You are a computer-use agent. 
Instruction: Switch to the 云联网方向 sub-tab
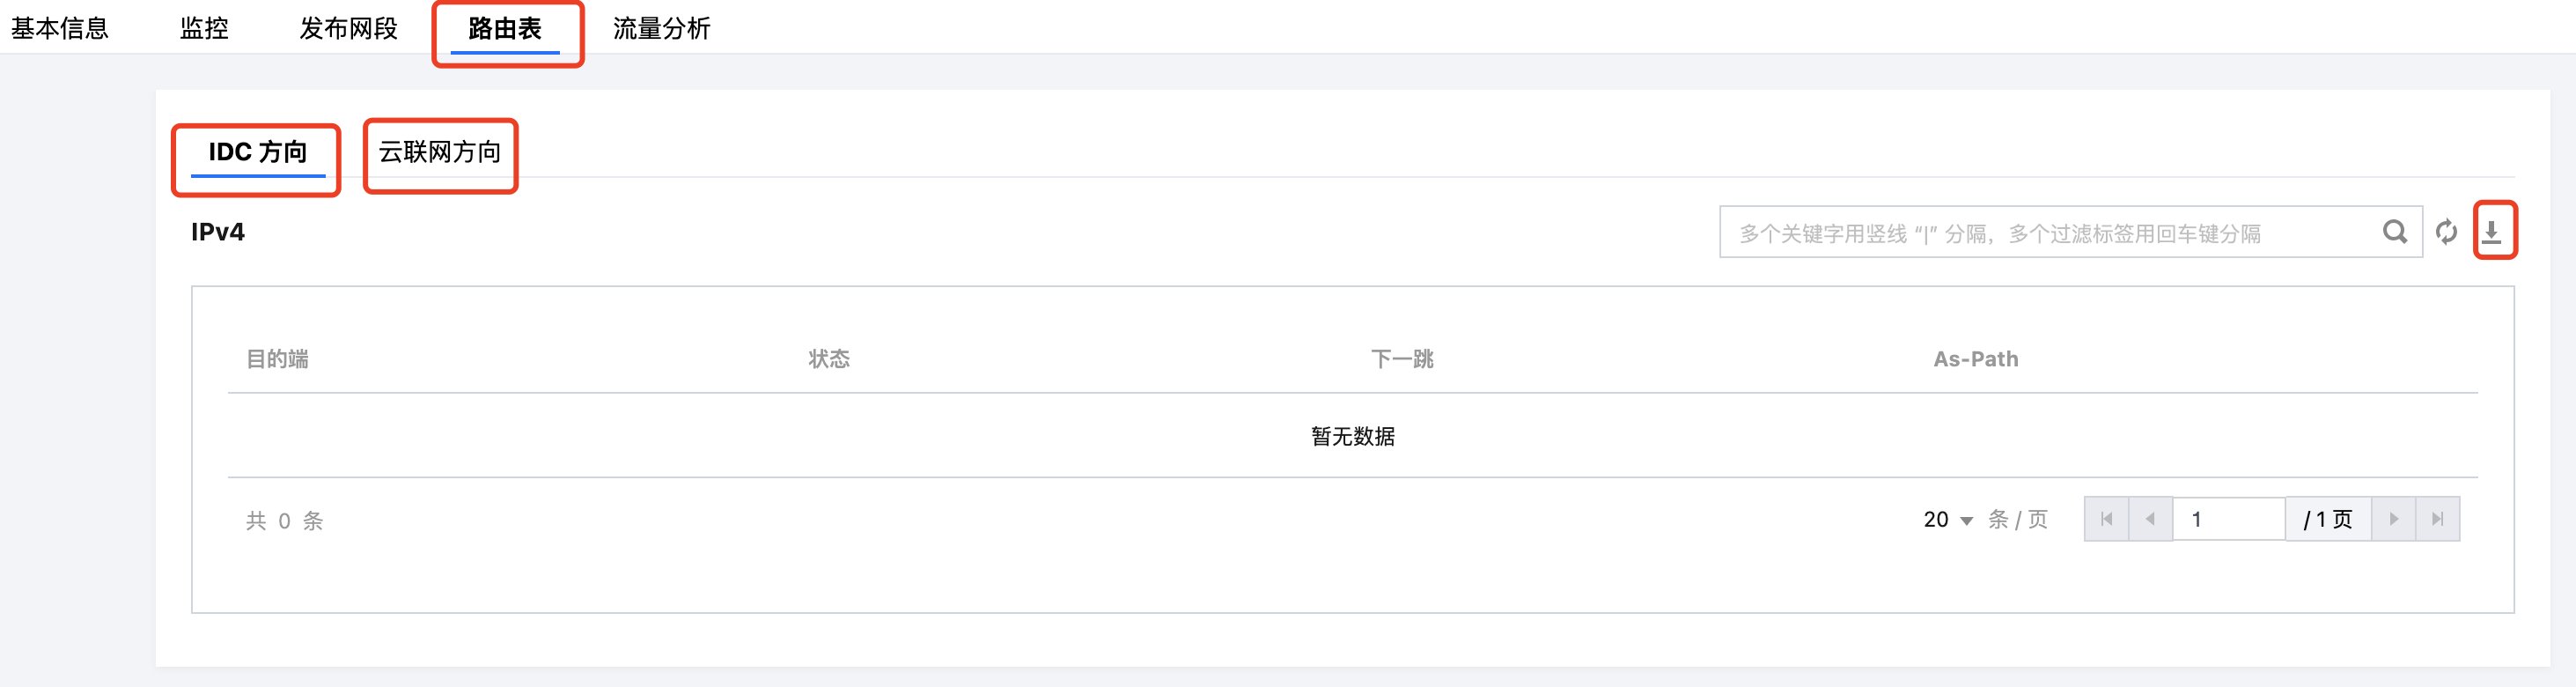(439, 152)
